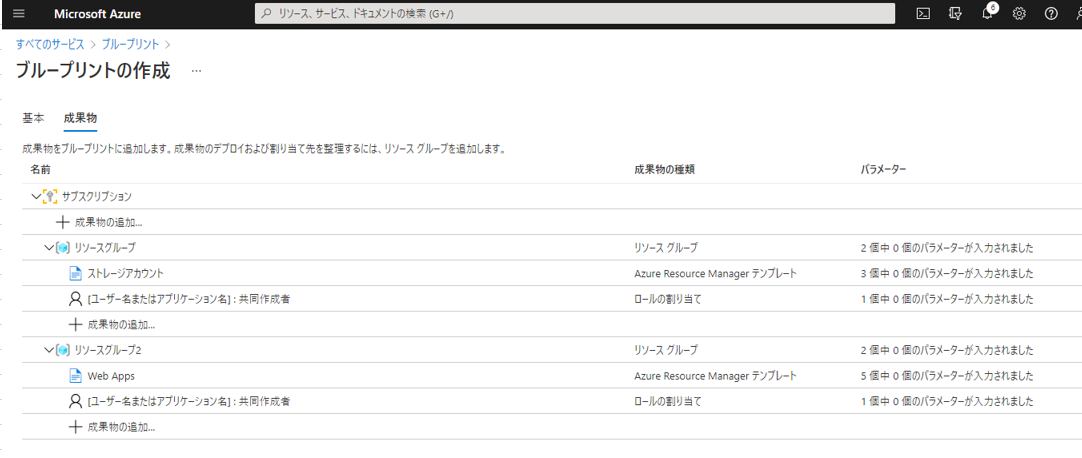Click the リソースグループ2 cube icon

pyautogui.click(x=62, y=350)
